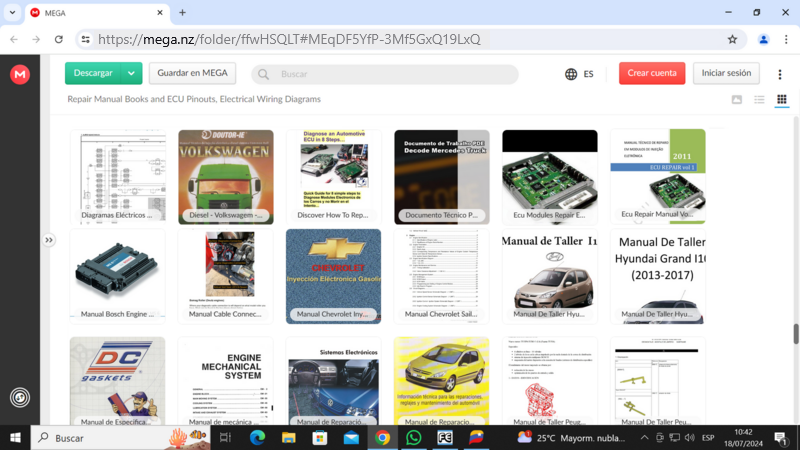The height and width of the screenshot is (450, 800).
Task: Open the MEGA three-dot more menu
Action: pyautogui.click(x=780, y=74)
